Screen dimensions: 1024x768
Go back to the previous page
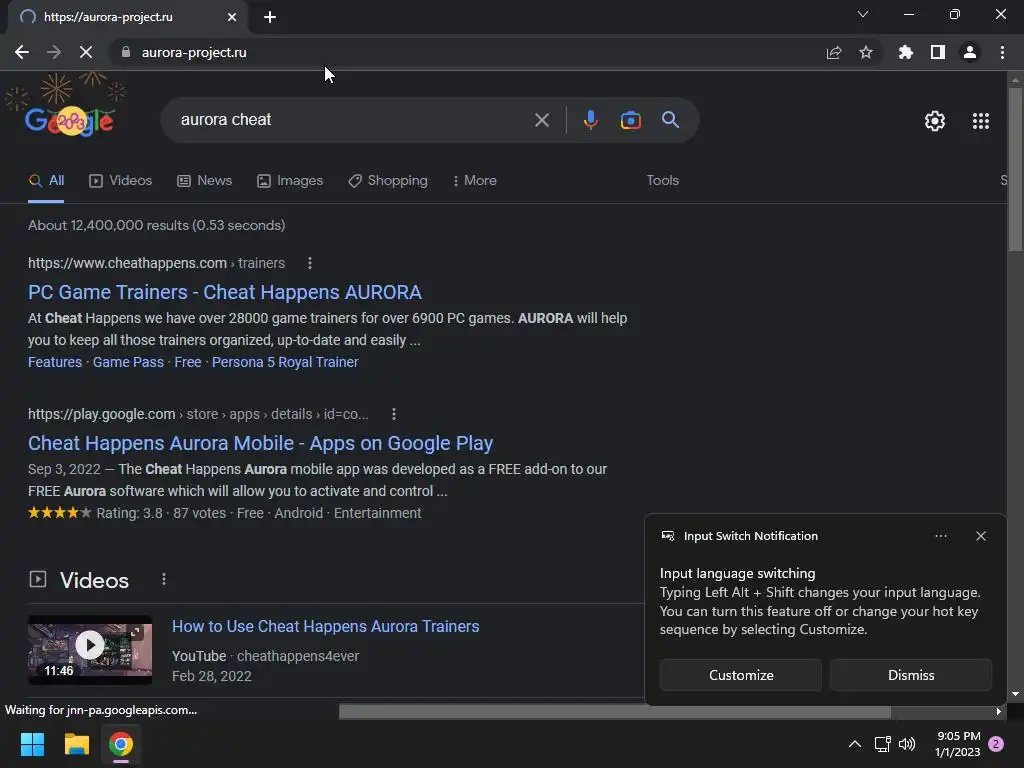(22, 52)
